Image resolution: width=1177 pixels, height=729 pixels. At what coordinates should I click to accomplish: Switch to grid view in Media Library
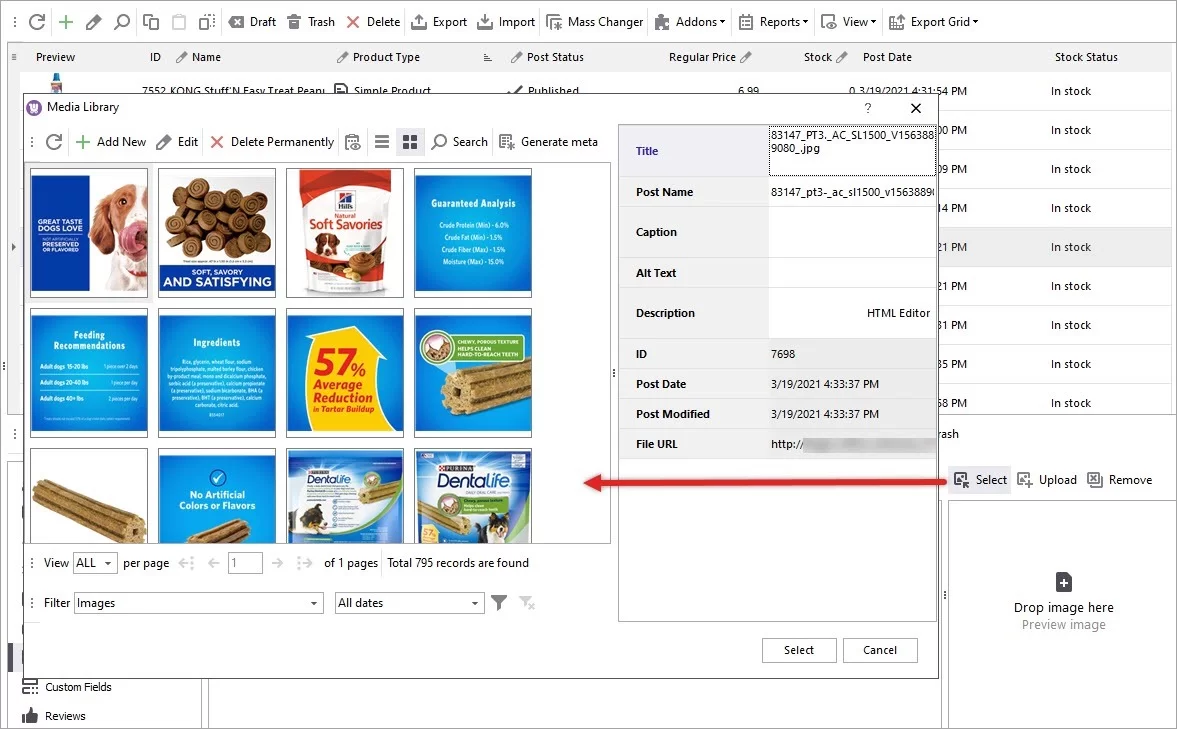pyautogui.click(x=410, y=141)
